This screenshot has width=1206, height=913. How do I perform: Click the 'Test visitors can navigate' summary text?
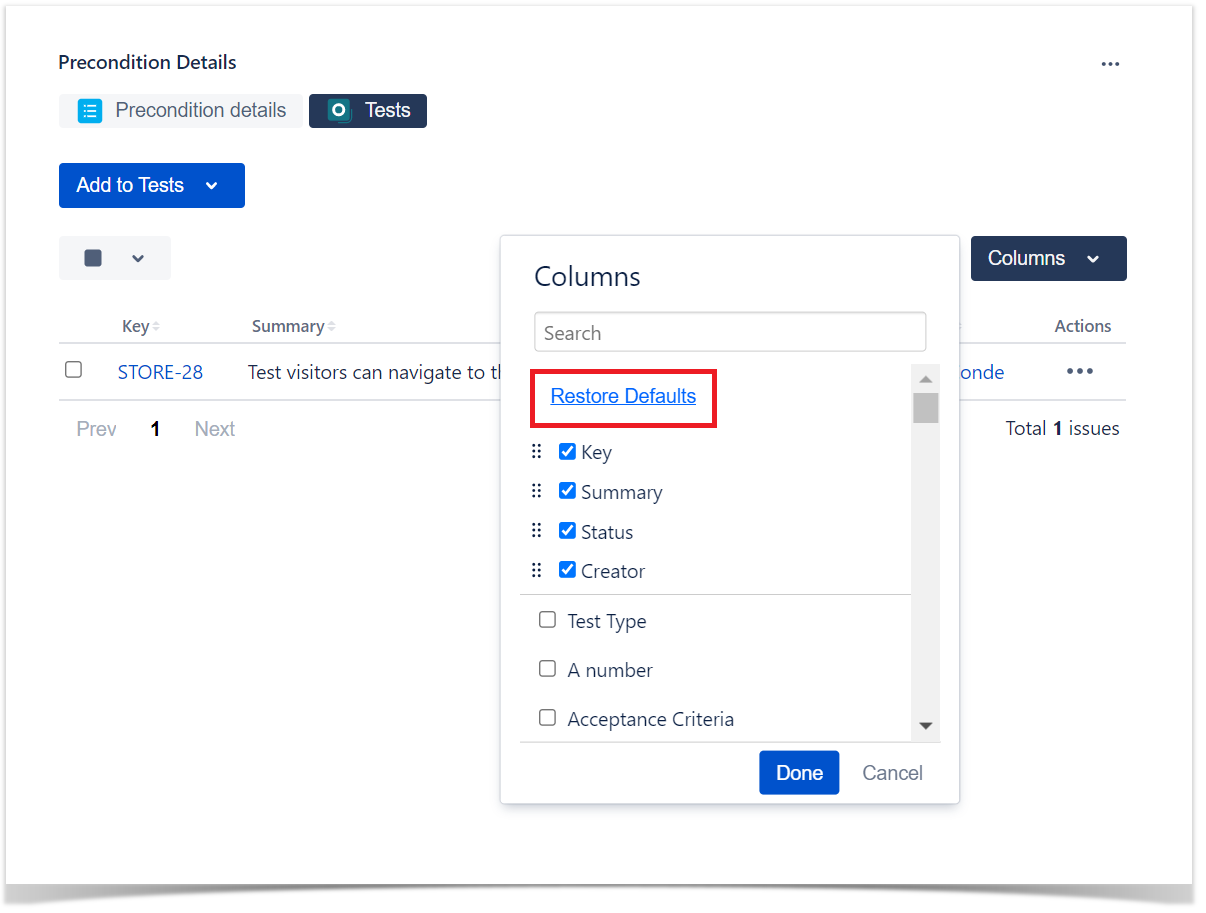[x=374, y=372]
